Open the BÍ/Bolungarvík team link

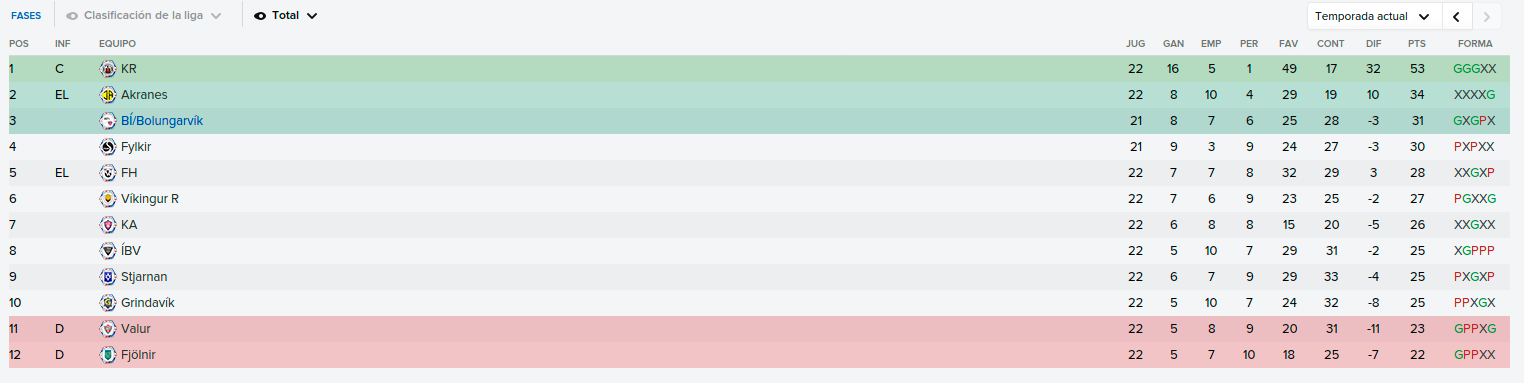tap(163, 121)
